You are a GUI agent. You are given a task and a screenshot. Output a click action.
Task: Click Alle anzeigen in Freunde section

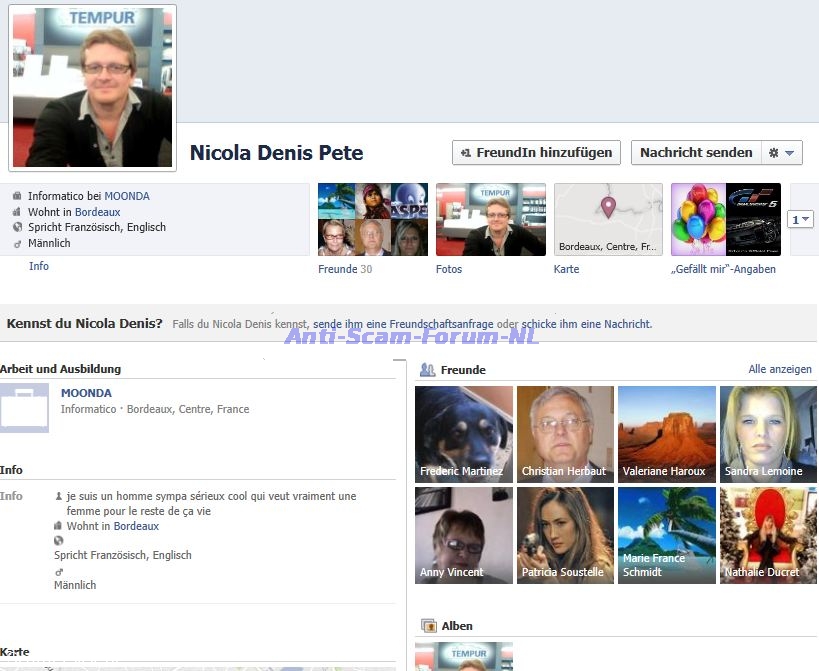pos(780,370)
